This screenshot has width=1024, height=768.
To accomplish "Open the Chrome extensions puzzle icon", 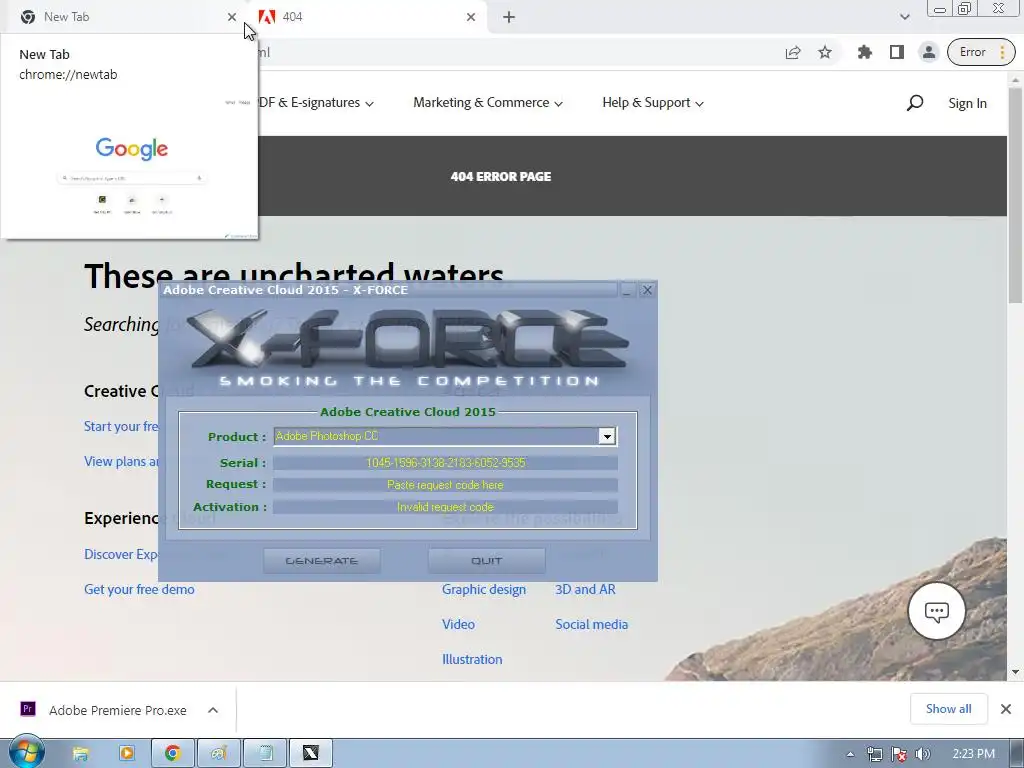I will [865, 52].
